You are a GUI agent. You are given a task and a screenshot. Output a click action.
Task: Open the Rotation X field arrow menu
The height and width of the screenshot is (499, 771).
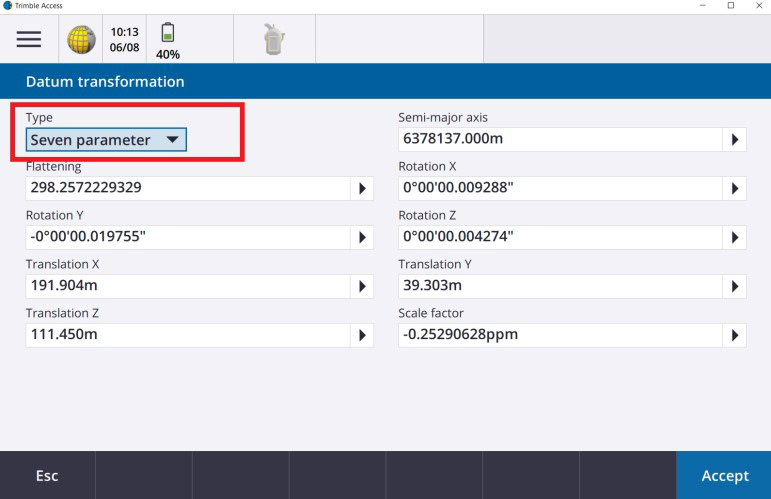(x=735, y=188)
